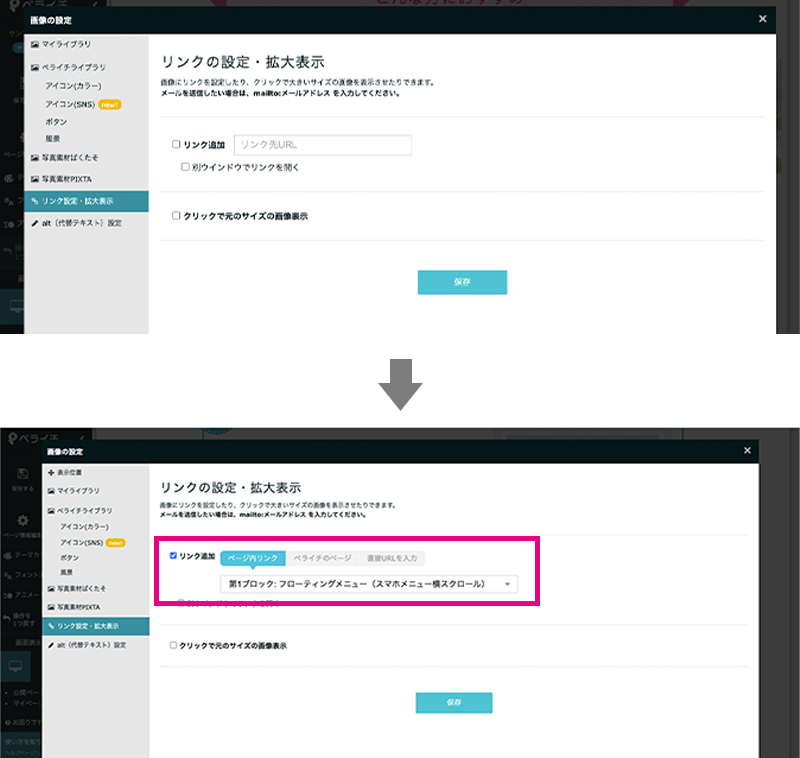The image size is (800, 758).
Task: Uncheck the ticked リンク追加 checkbox
Action: click(x=174, y=556)
